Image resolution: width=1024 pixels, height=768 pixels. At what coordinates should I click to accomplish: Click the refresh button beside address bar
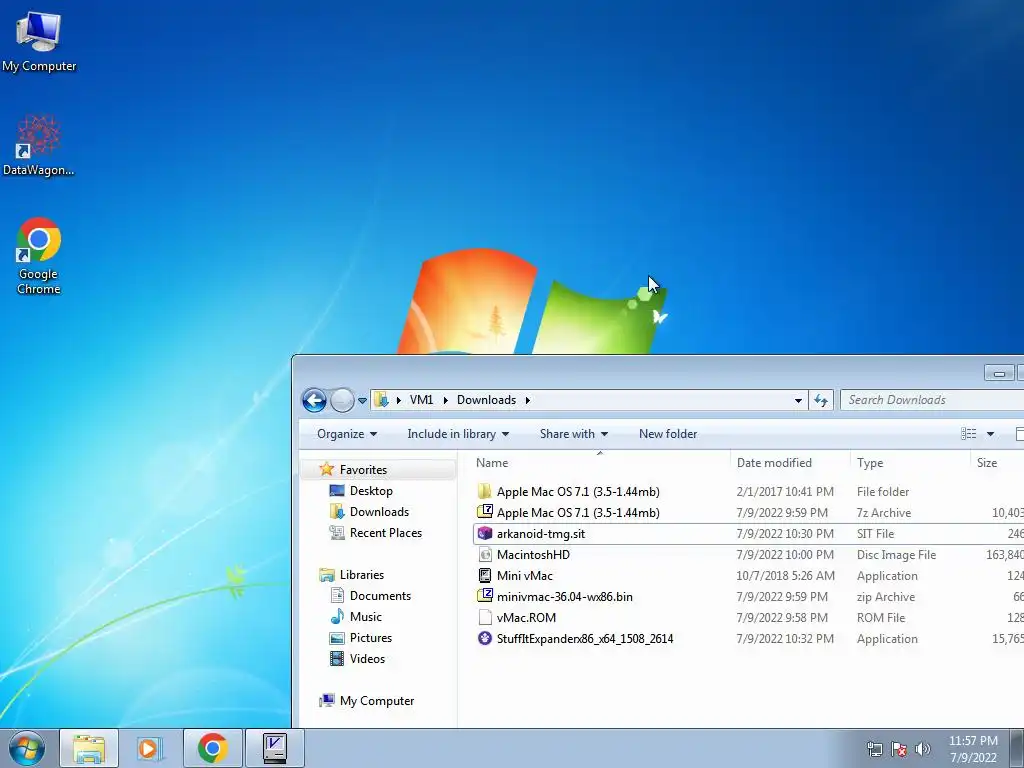pos(821,400)
